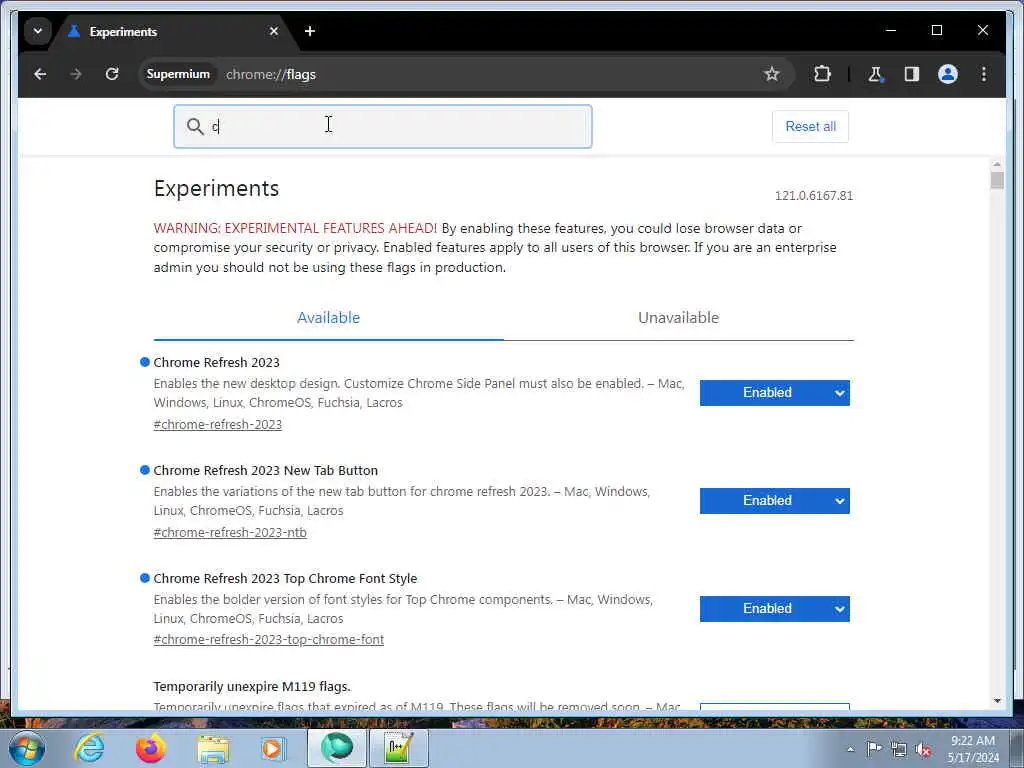Go back using the browser back arrow
The width and height of the screenshot is (1024, 768).
[x=40, y=74]
